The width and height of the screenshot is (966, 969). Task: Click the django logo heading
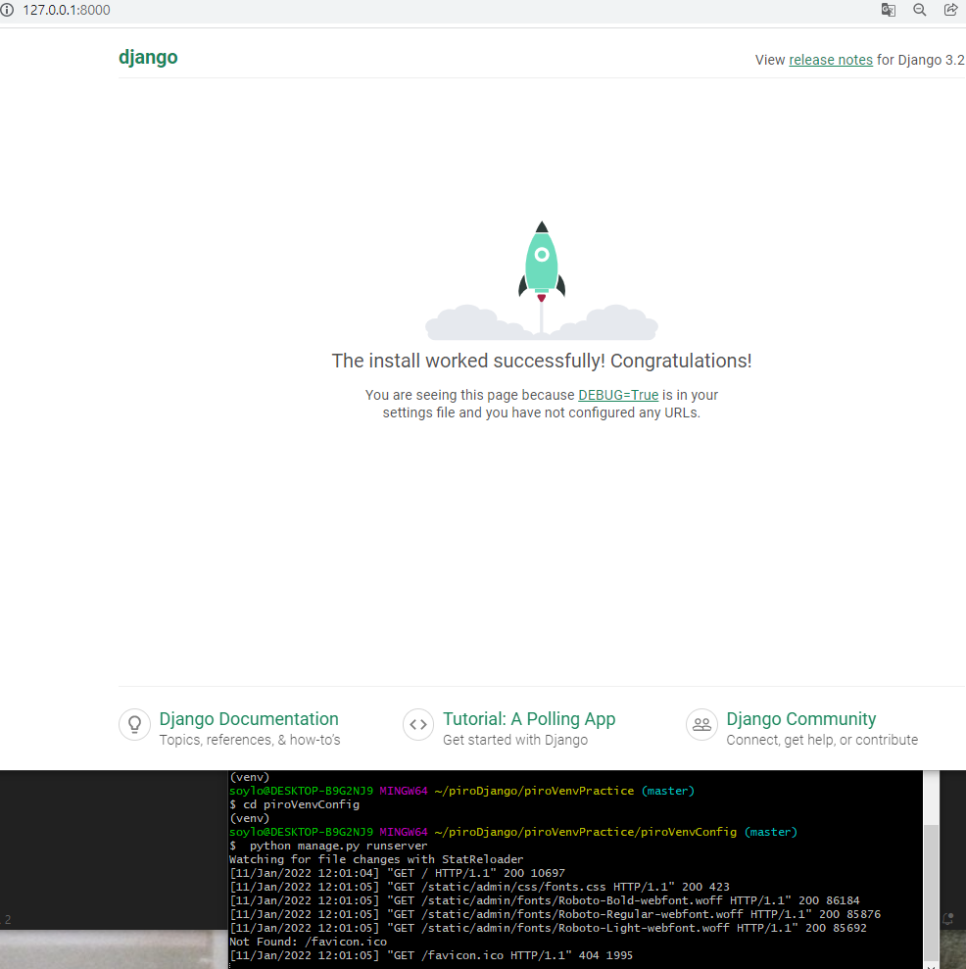(148, 57)
